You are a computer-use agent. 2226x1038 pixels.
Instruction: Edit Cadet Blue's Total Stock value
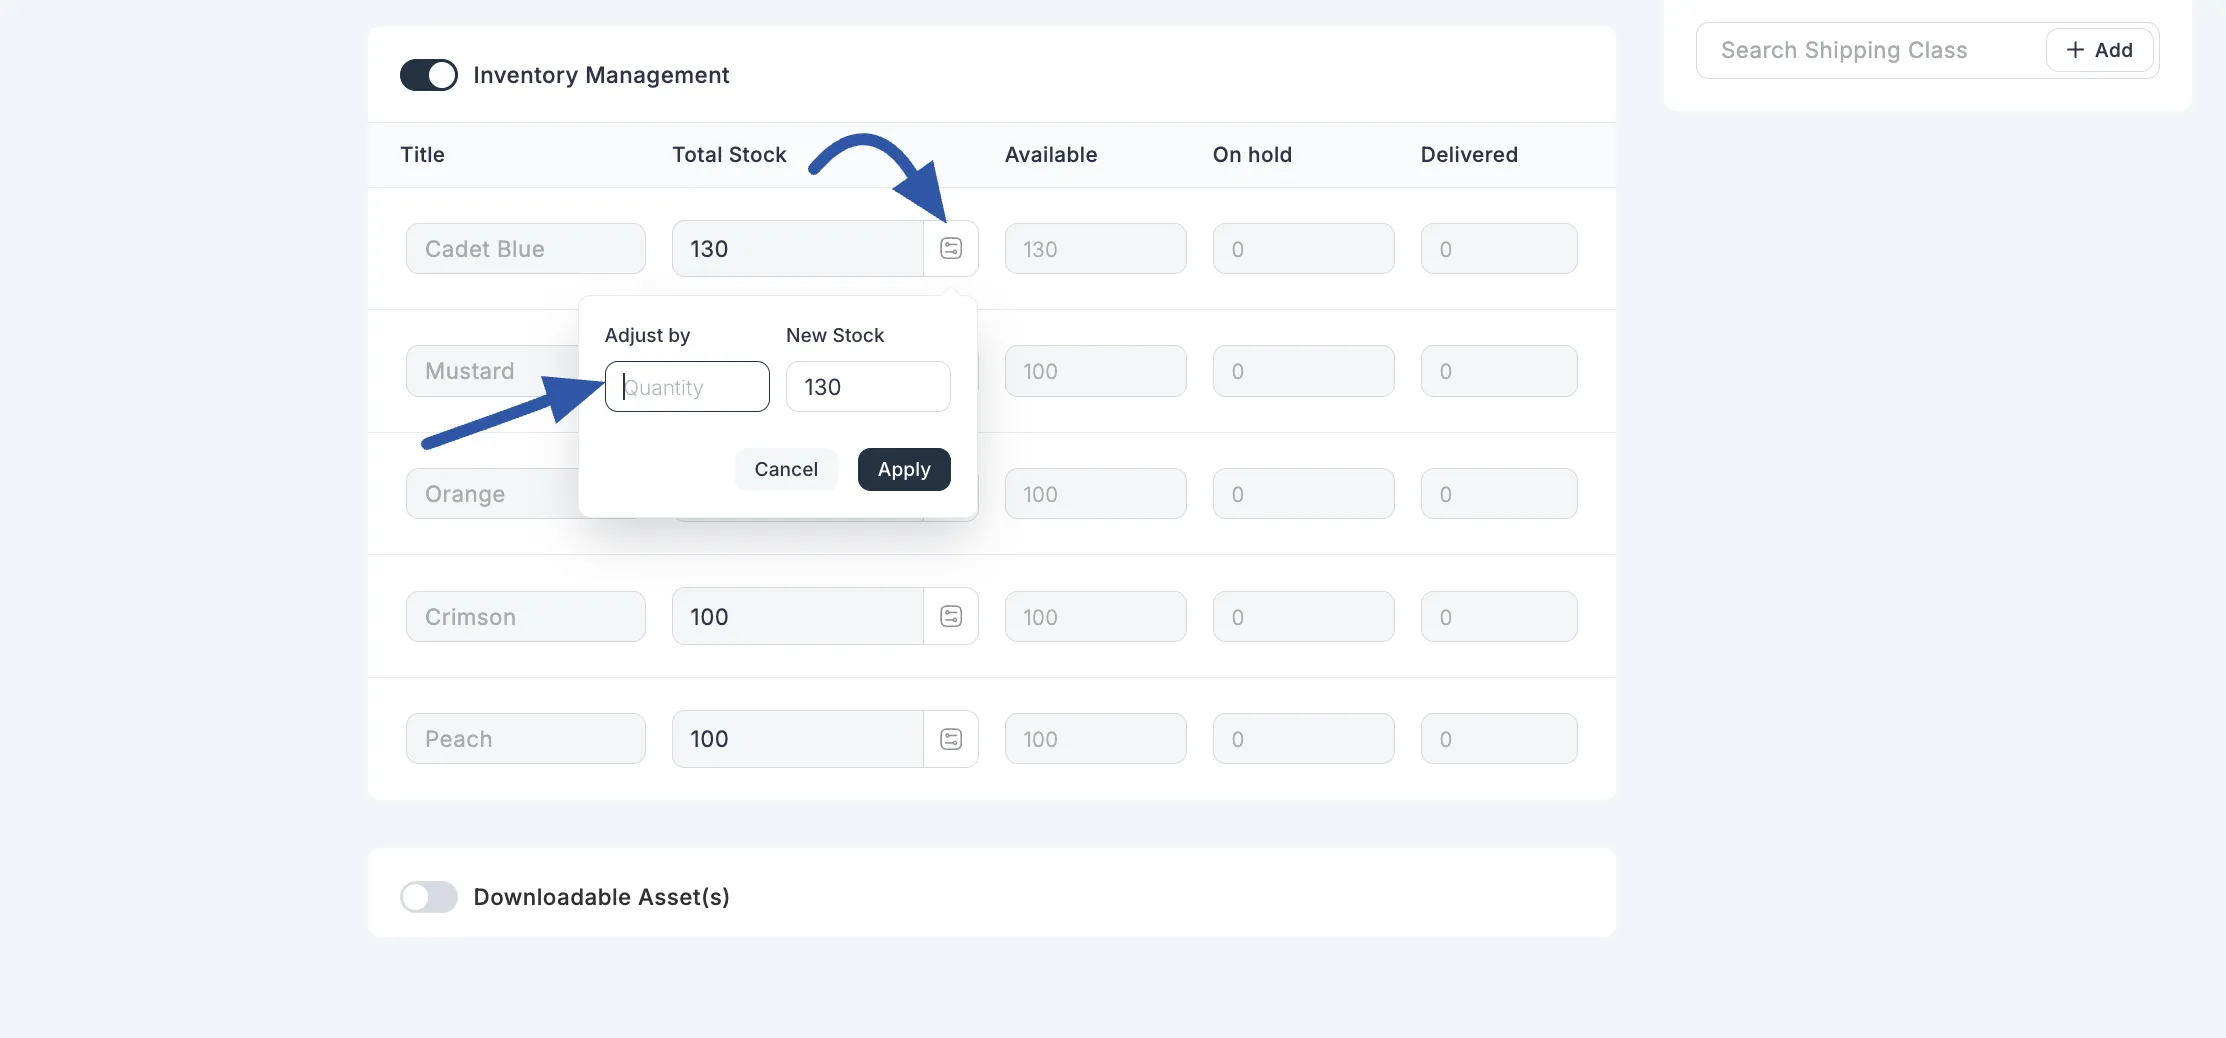click(796, 248)
